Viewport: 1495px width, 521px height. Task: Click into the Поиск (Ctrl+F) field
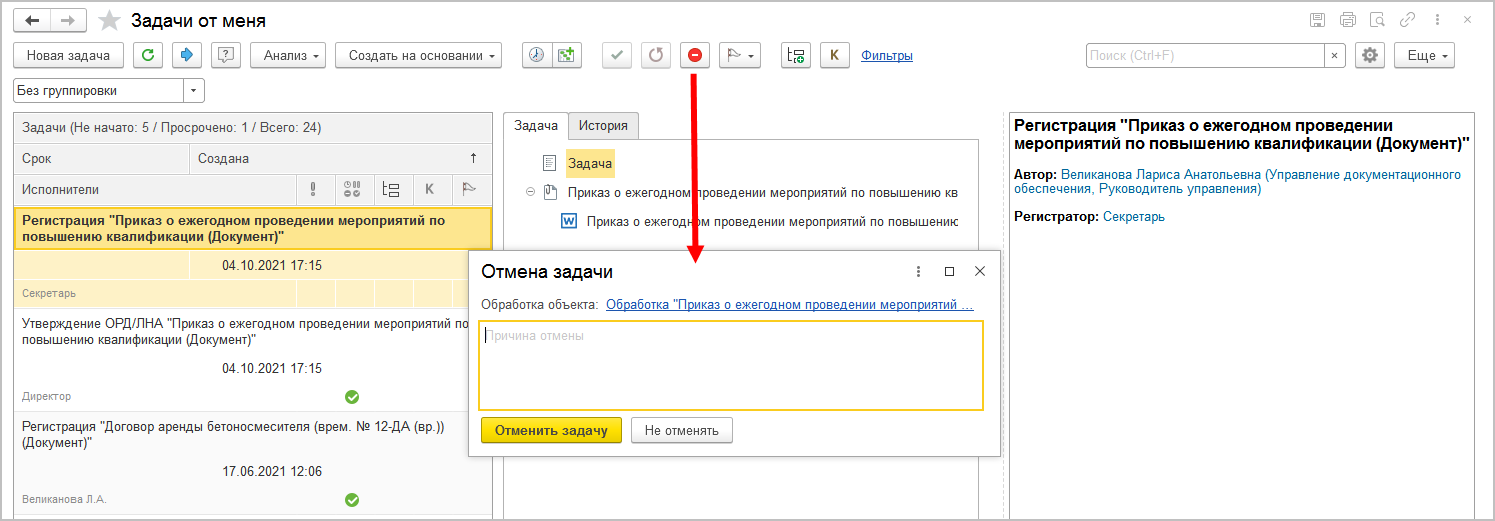[x=1205, y=56]
